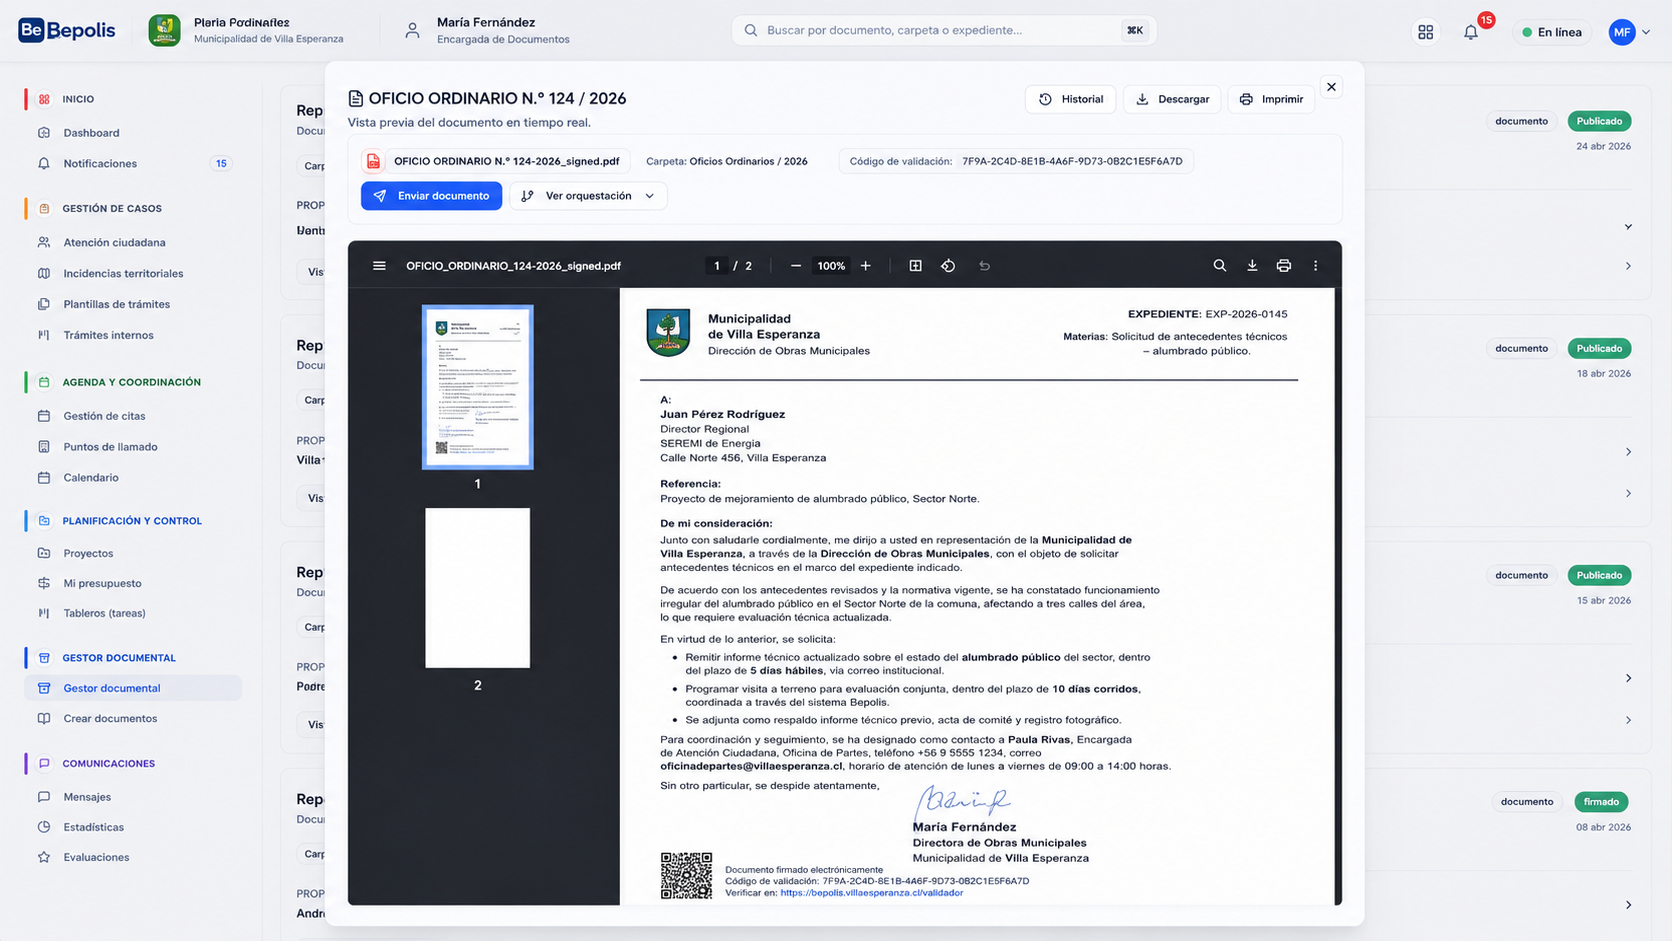Click the PDF page number field
The image size is (1672, 941).
click(x=716, y=266)
